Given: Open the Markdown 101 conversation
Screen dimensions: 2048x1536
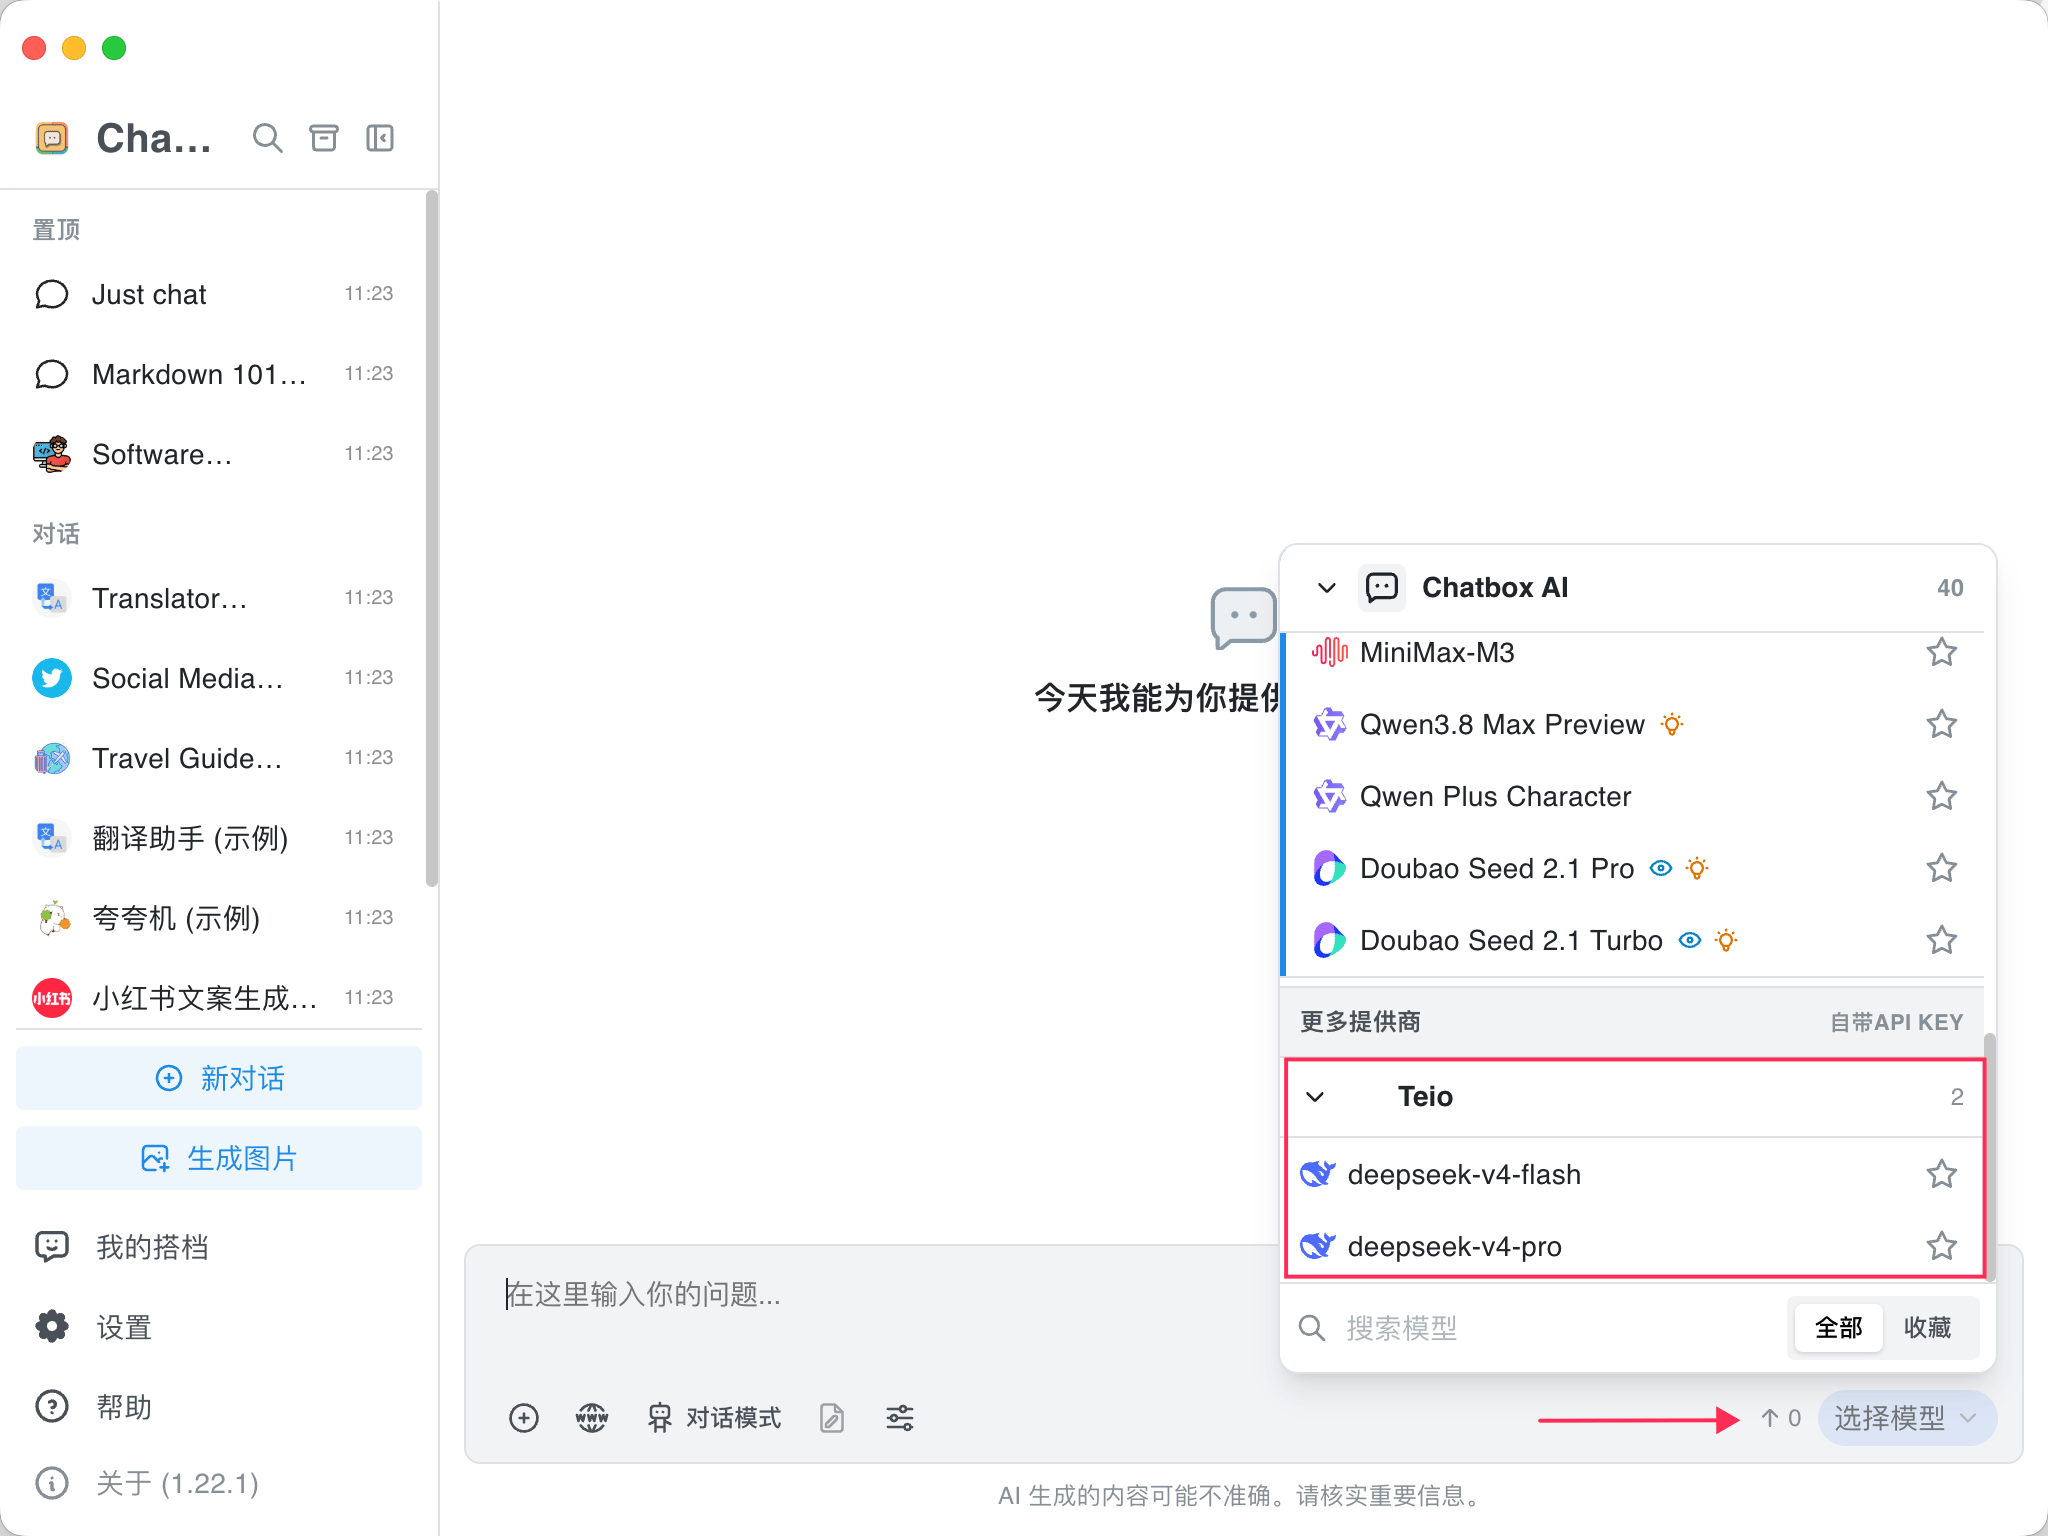Looking at the screenshot, I should 215,374.
